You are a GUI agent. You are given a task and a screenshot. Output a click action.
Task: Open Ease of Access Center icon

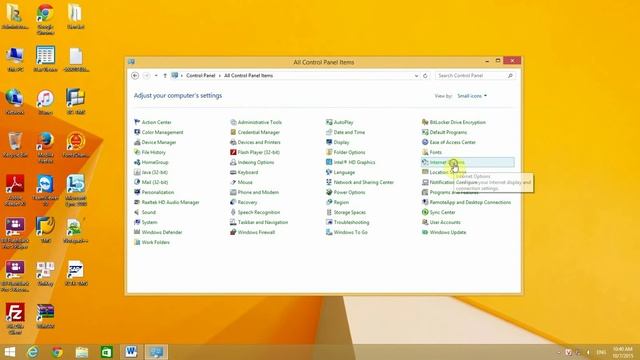pyautogui.click(x=425, y=142)
